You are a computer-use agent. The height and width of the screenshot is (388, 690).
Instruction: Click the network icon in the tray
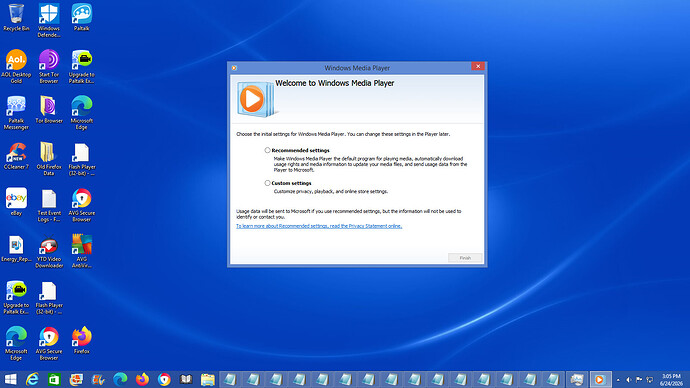[x=650, y=380]
